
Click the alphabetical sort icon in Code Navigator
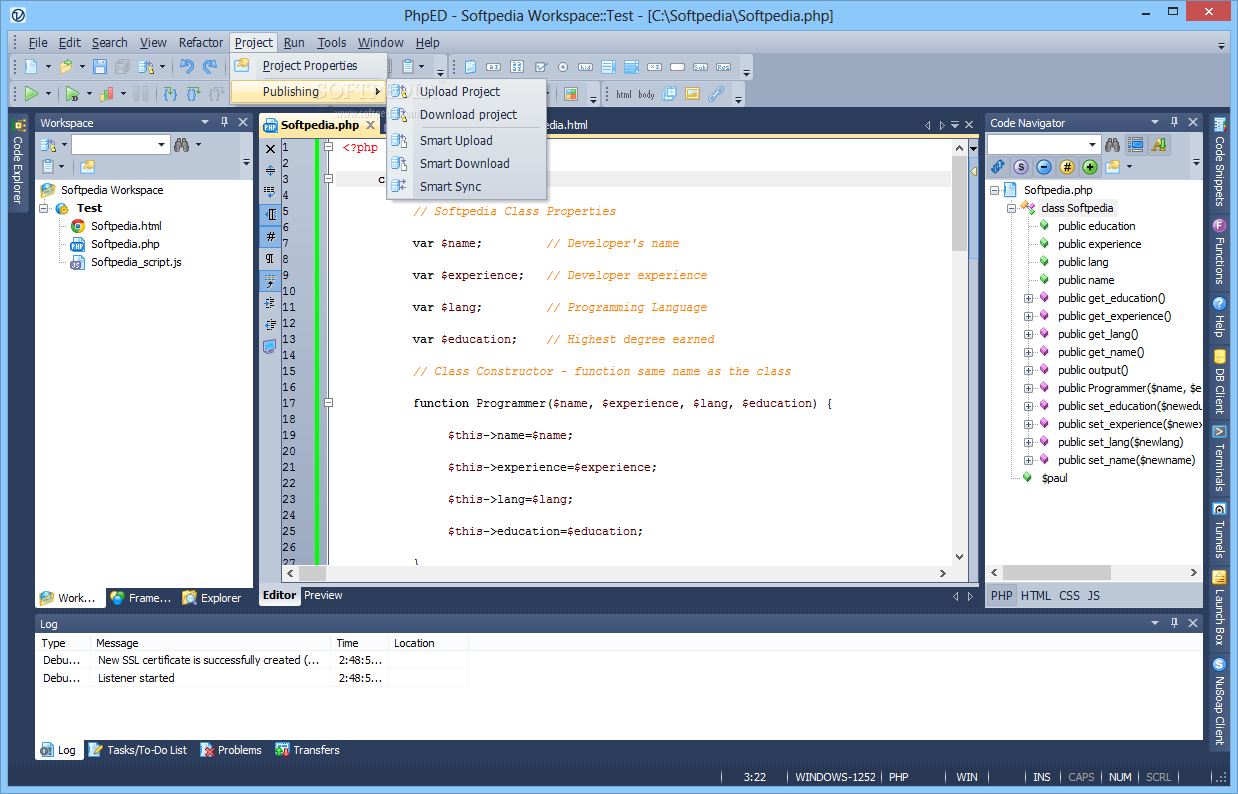pyautogui.click(x=1159, y=145)
